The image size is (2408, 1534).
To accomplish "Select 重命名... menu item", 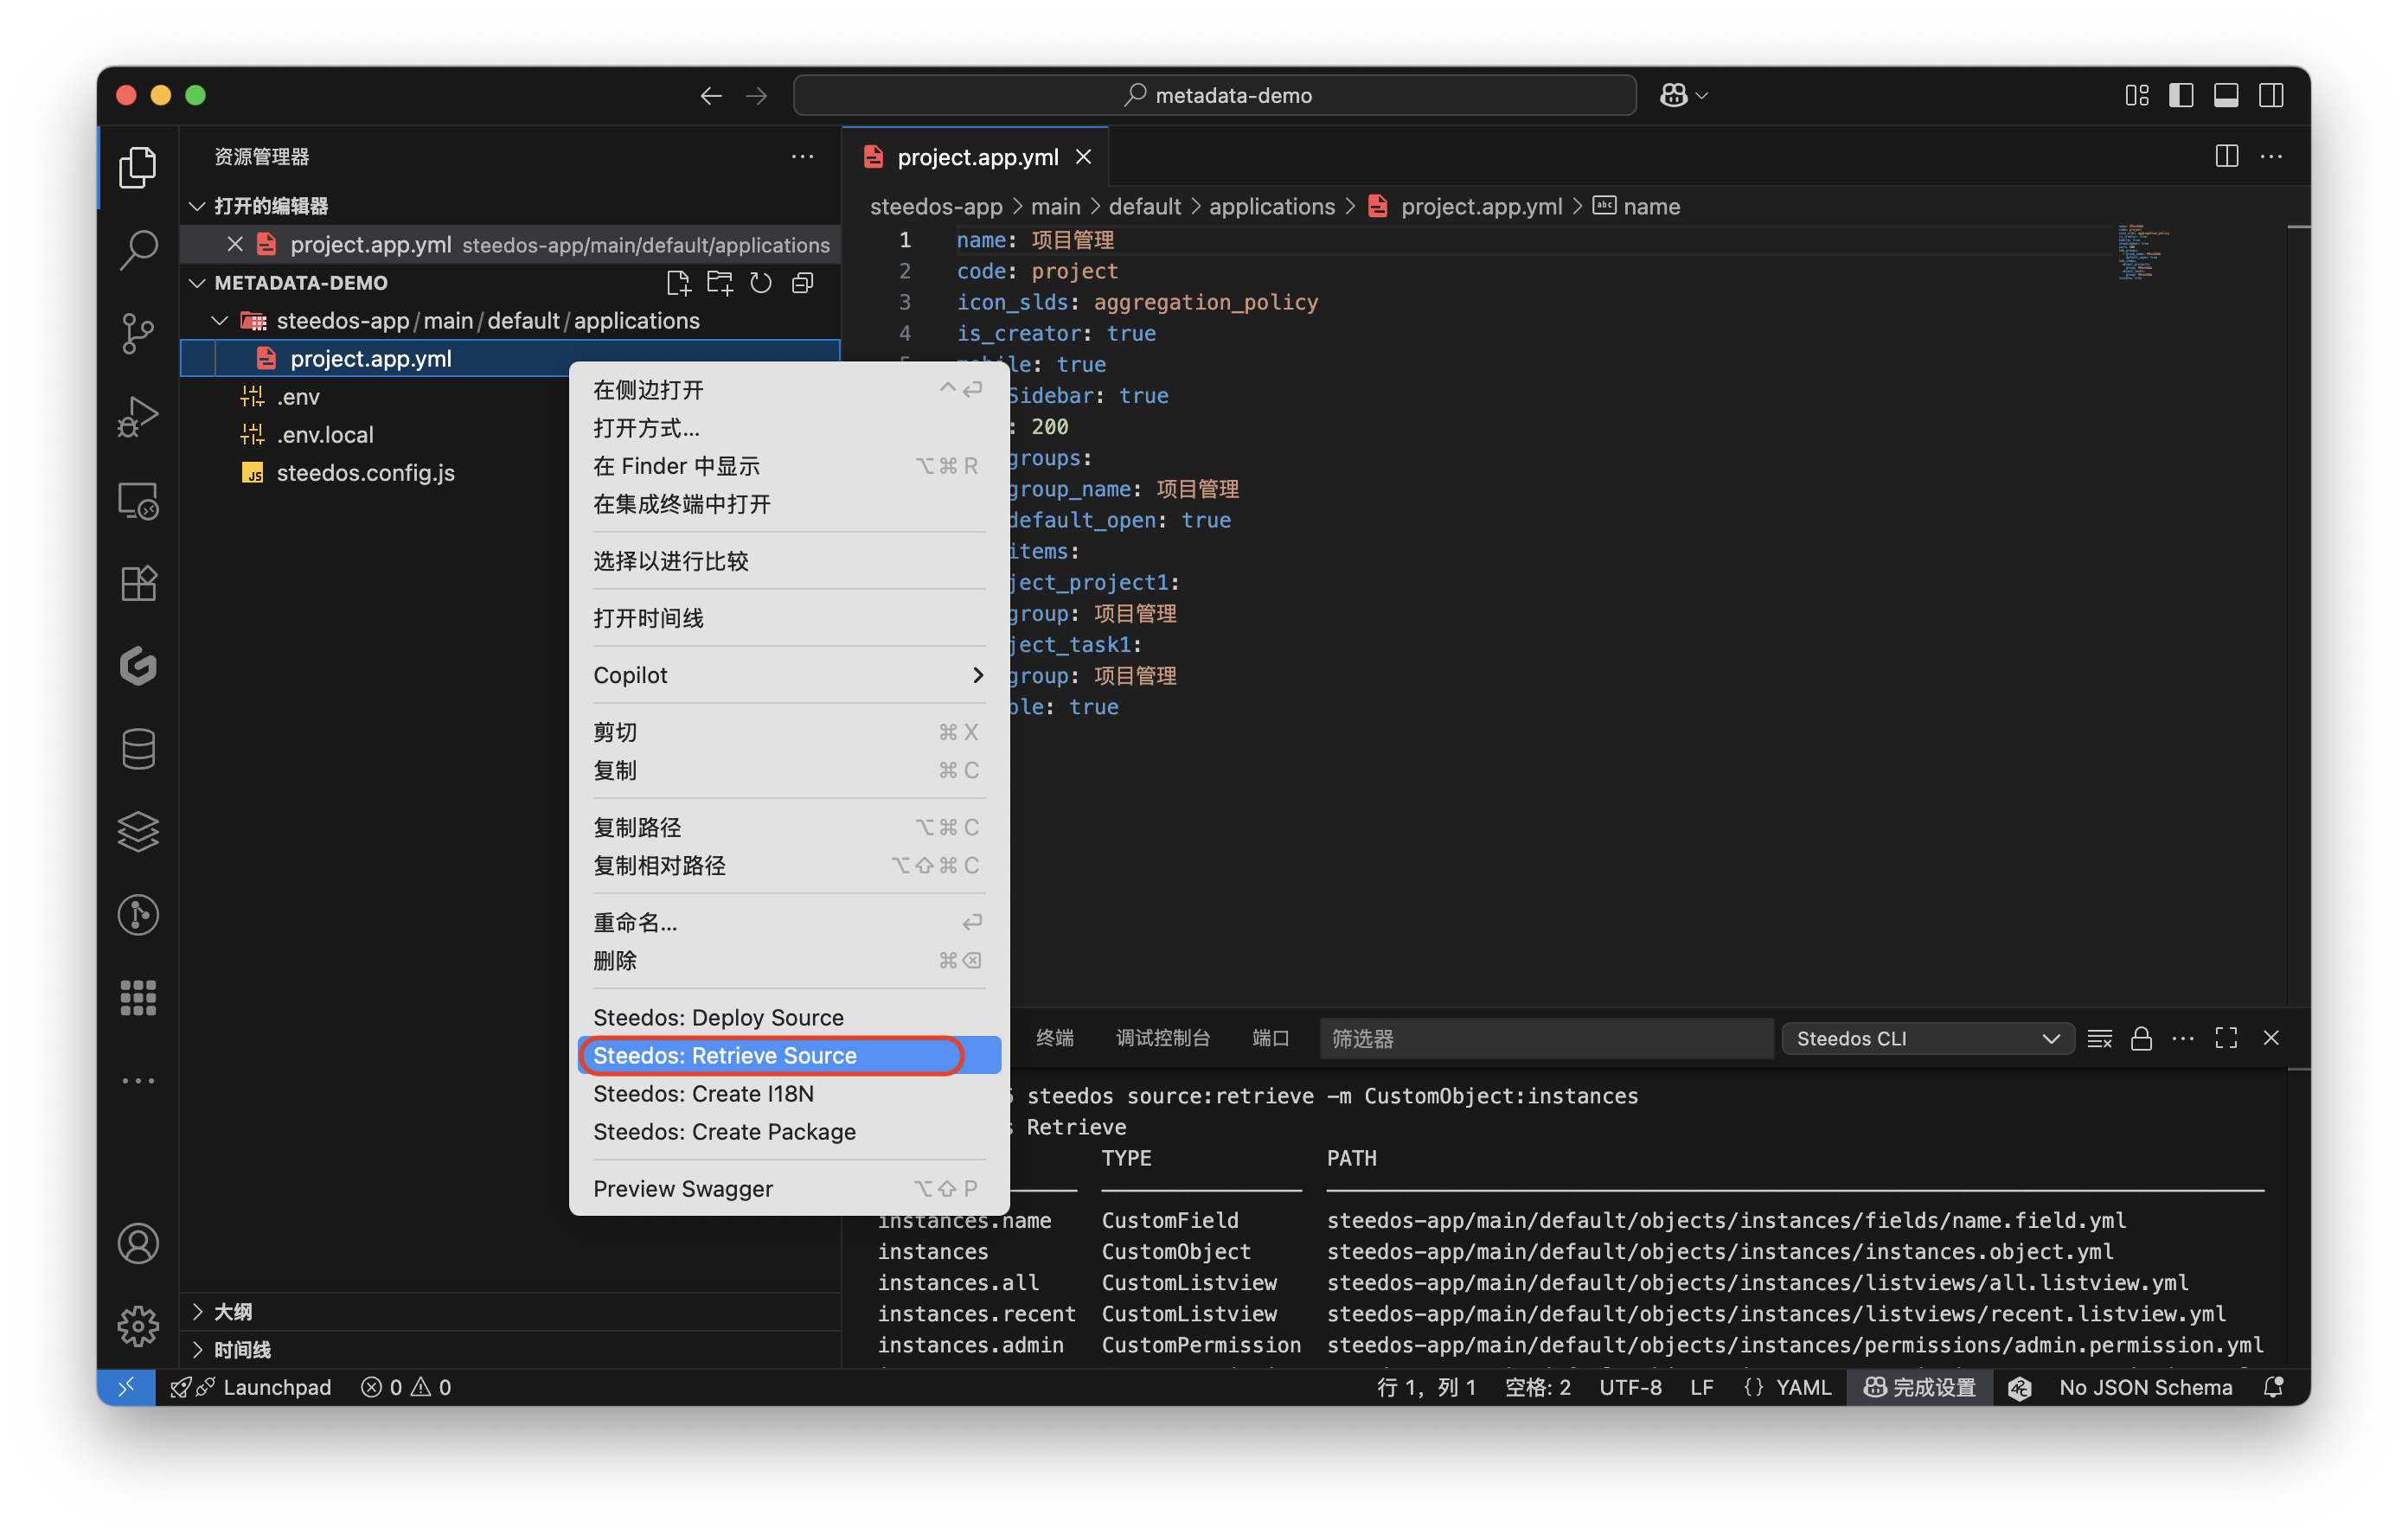I will [789, 923].
